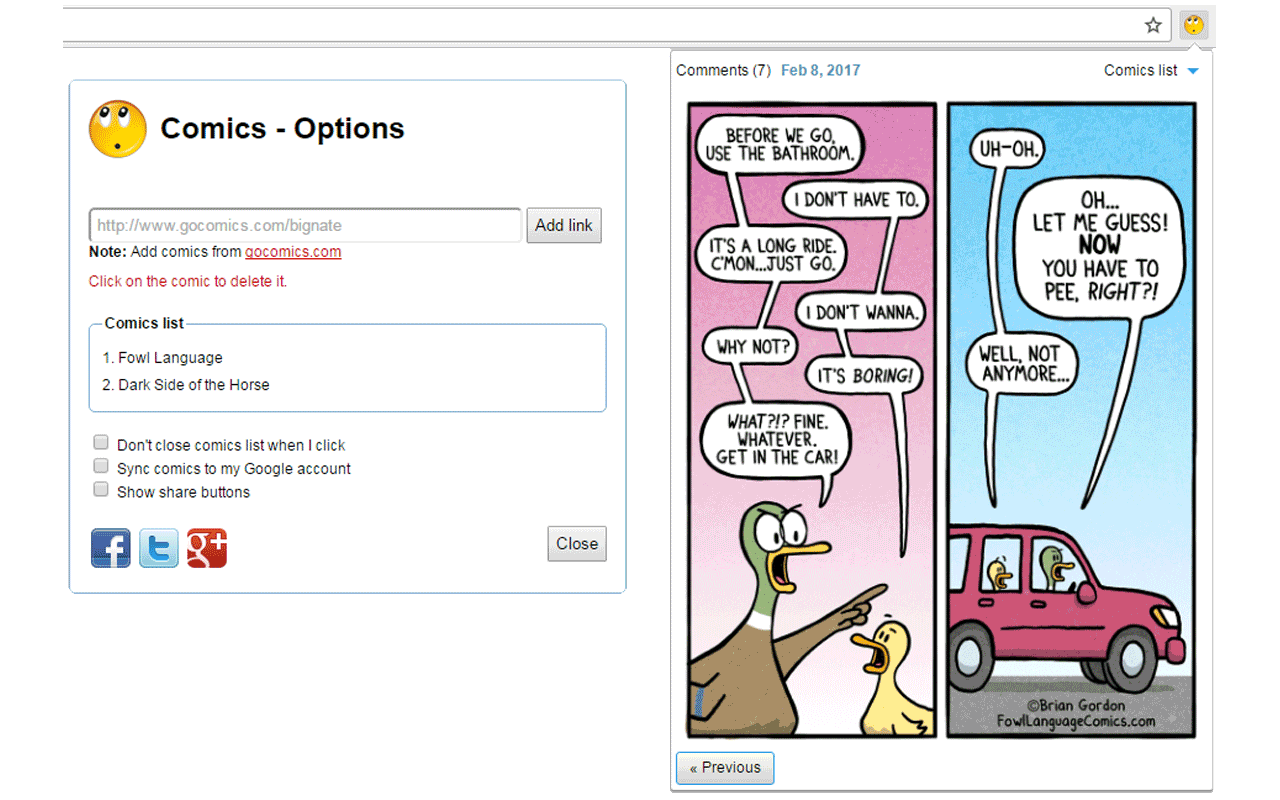Toggle "Sync comics to my Google account"

[101, 466]
